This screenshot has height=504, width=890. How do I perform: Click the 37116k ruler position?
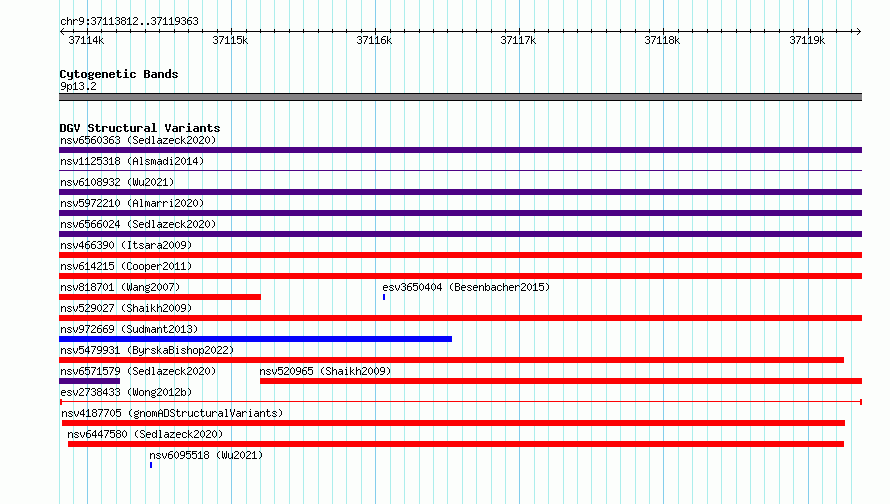pos(374,40)
